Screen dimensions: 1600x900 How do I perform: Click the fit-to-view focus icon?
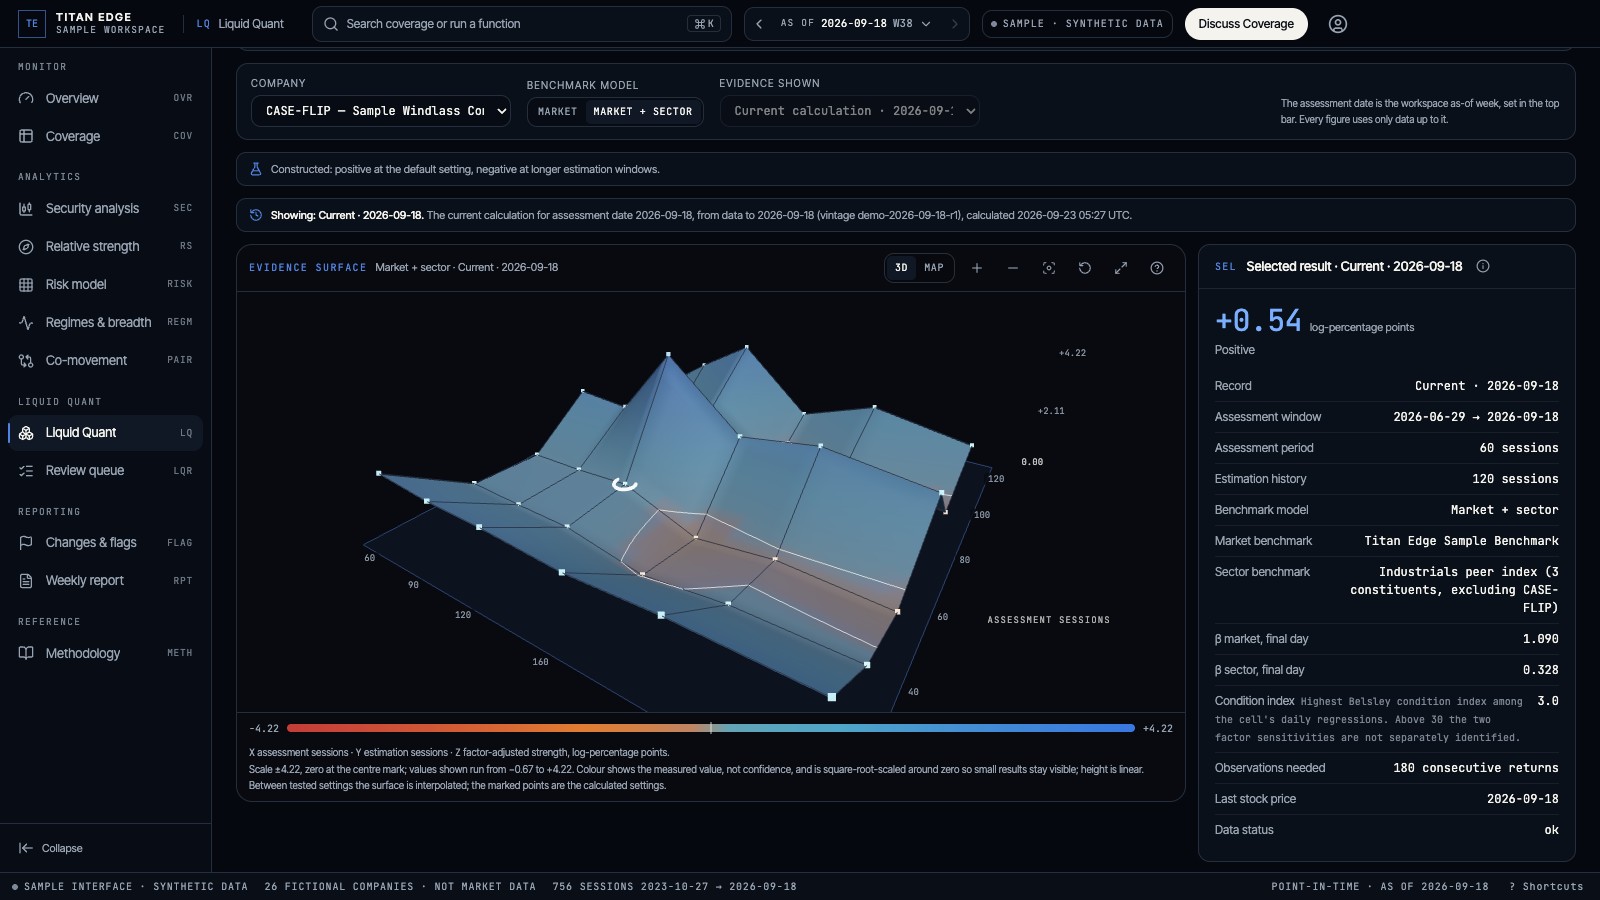click(1049, 268)
